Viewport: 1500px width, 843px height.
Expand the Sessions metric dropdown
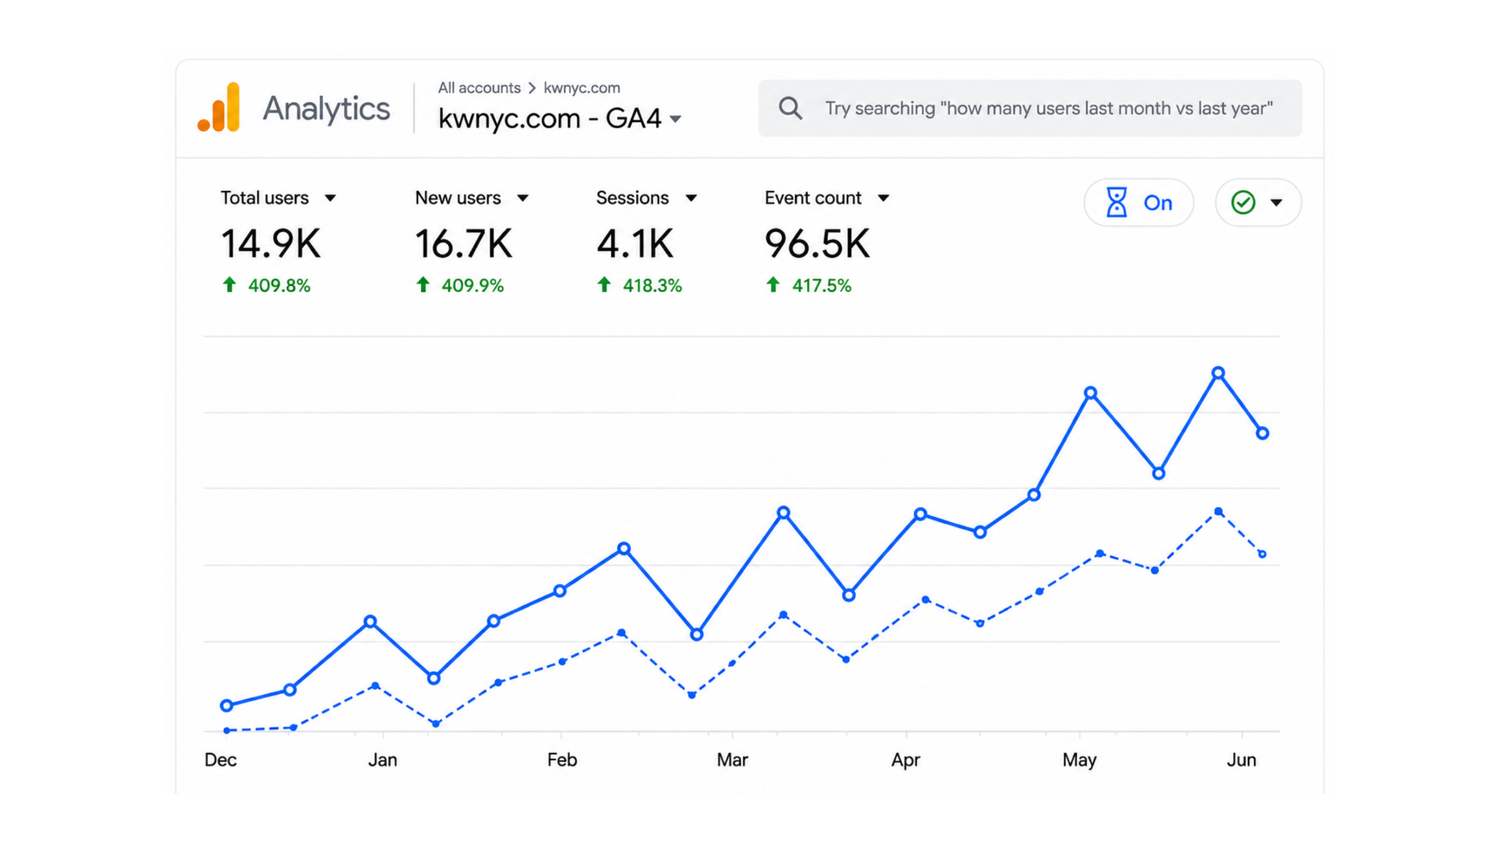pyautogui.click(x=691, y=198)
